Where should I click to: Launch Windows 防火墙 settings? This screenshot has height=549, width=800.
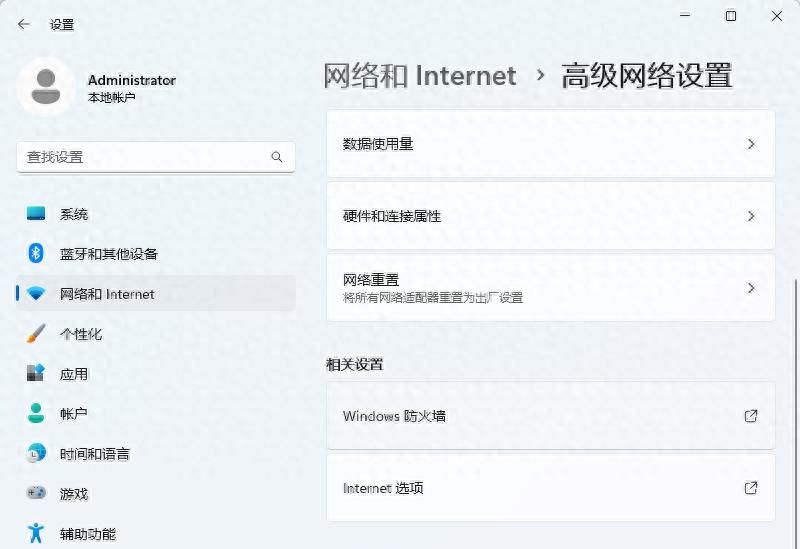click(x=551, y=416)
